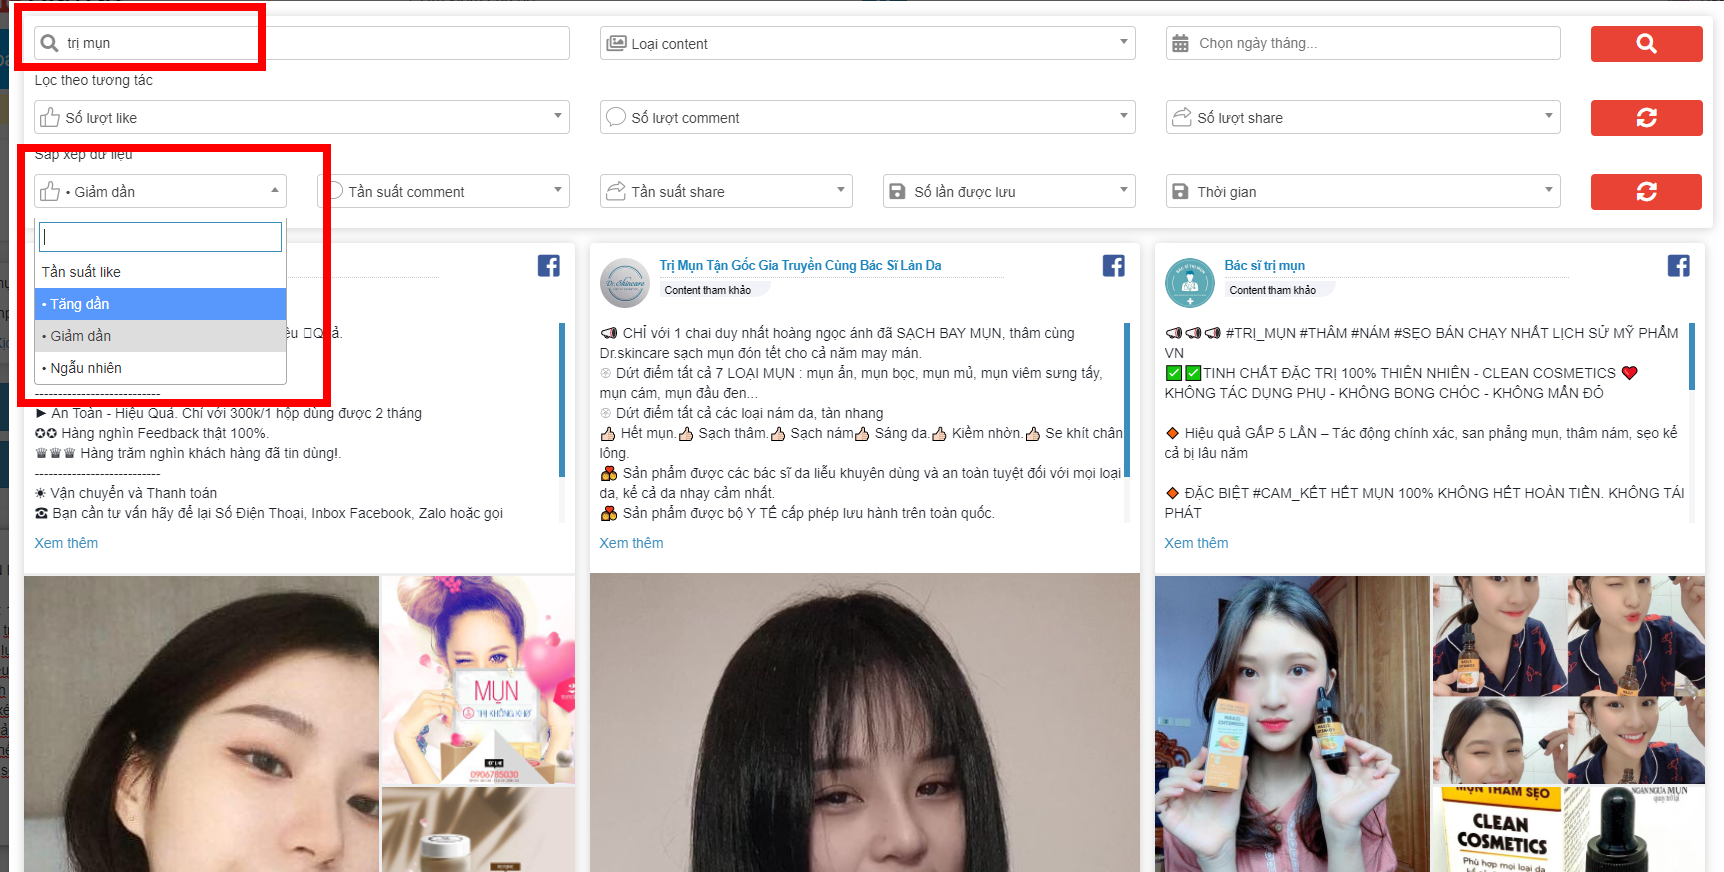This screenshot has width=1724, height=872.
Task: Select the 'Tăng dần' option
Action: pos(160,304)
